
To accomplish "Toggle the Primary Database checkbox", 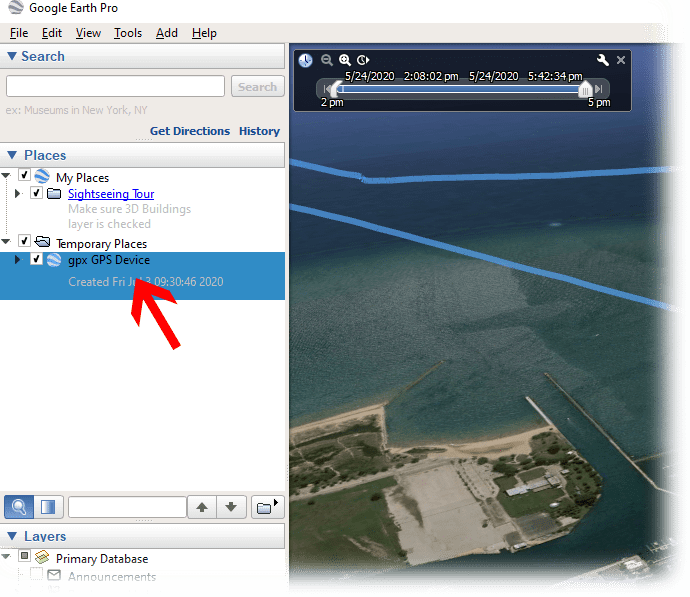I will [x=24, y=556].
